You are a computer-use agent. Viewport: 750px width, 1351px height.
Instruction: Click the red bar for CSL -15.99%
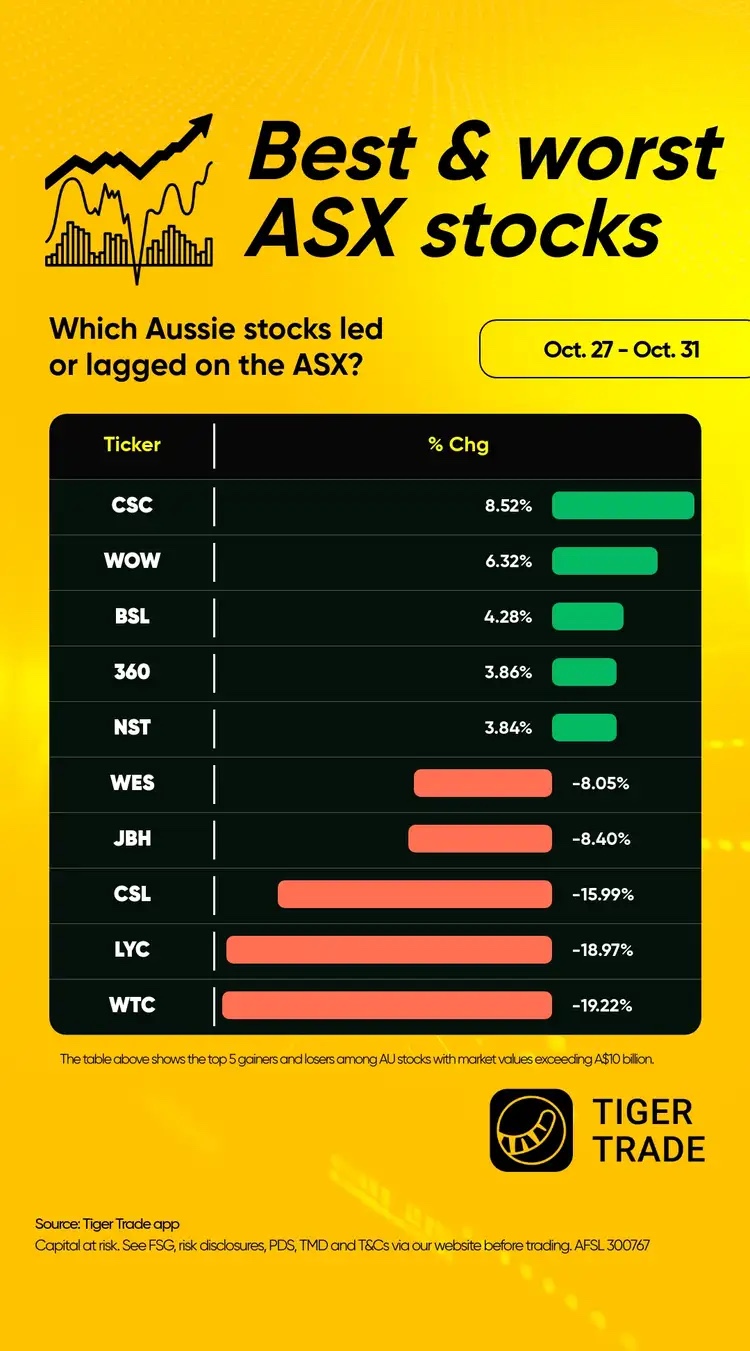[x=415, y=894]
